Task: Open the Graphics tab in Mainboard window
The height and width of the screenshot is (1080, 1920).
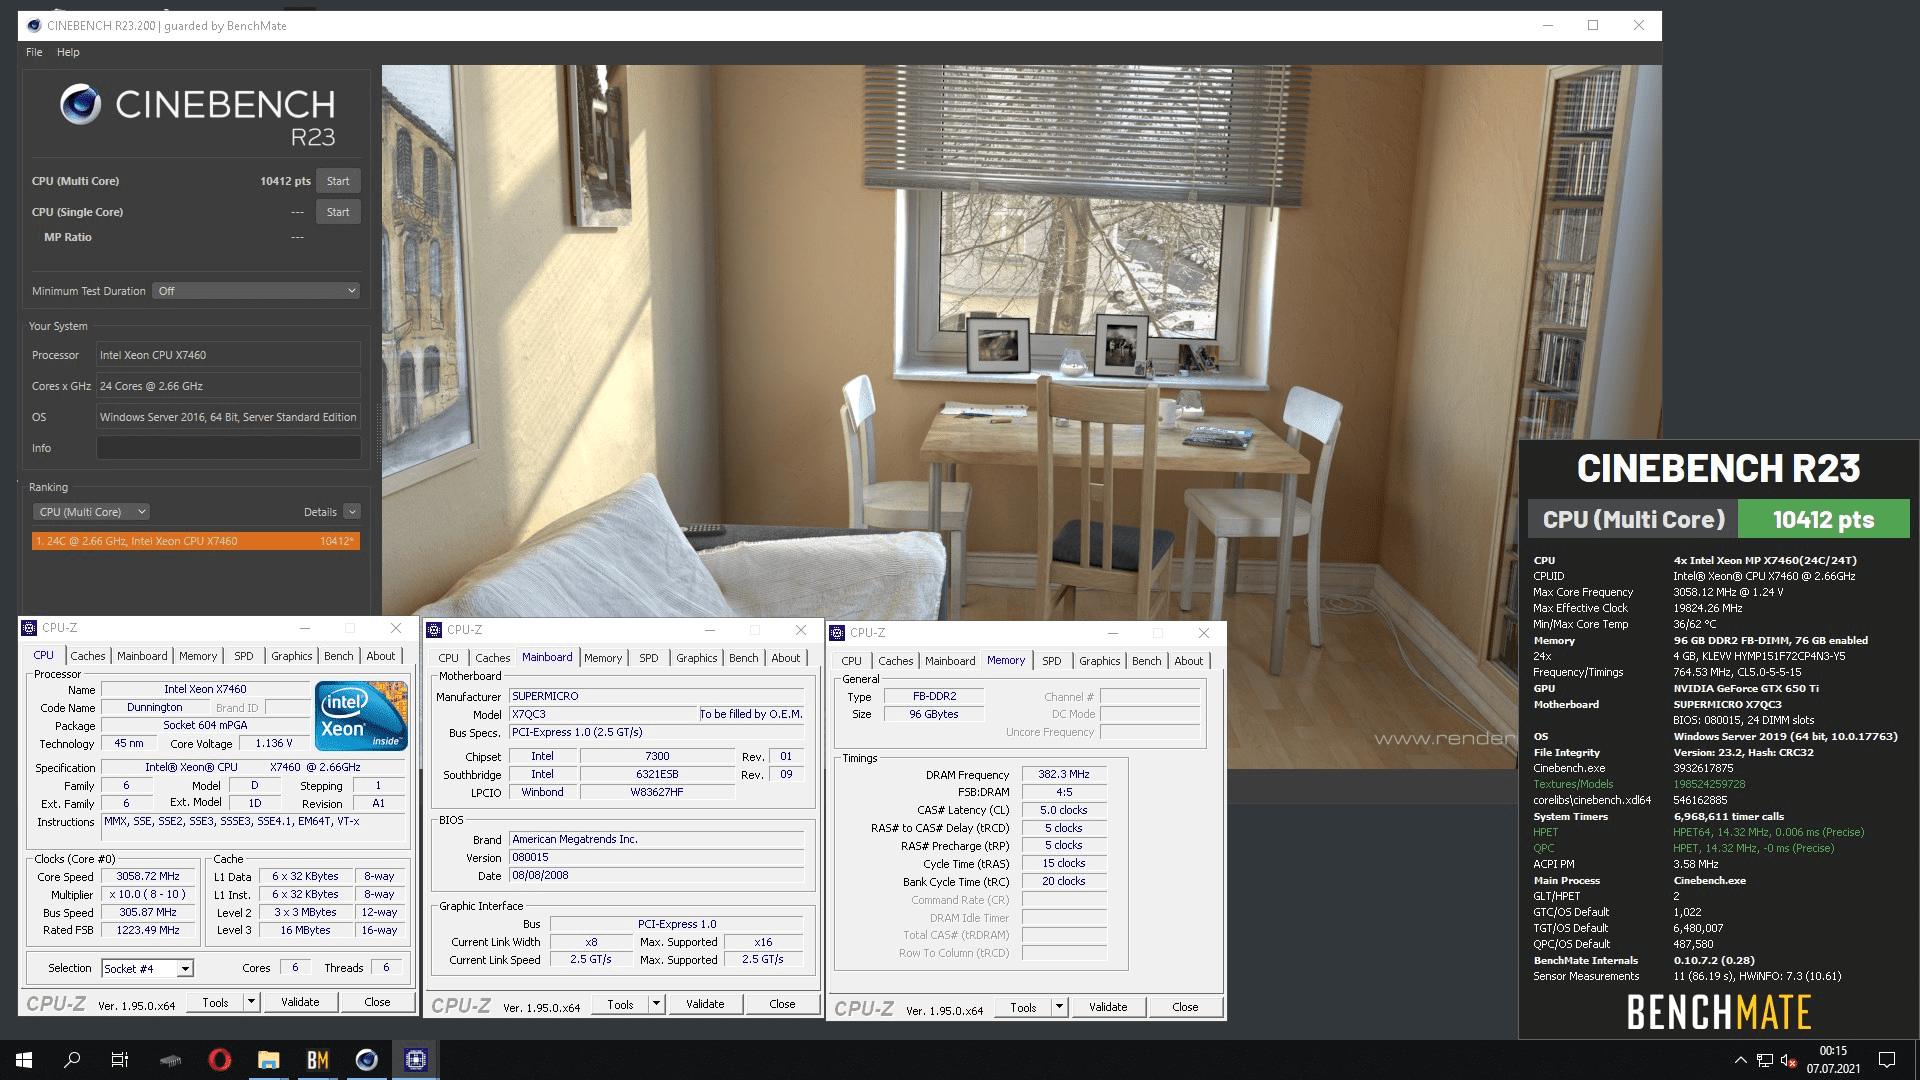Action: coord(697,658)
